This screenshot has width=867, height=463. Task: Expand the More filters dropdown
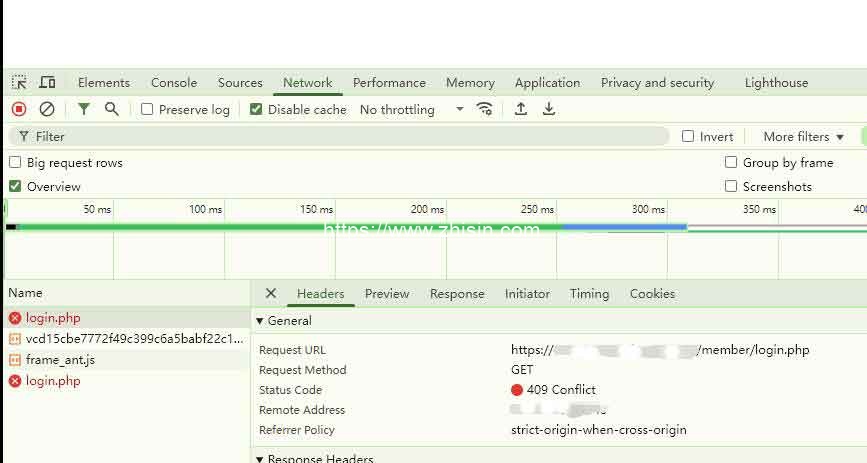point(803,137)
